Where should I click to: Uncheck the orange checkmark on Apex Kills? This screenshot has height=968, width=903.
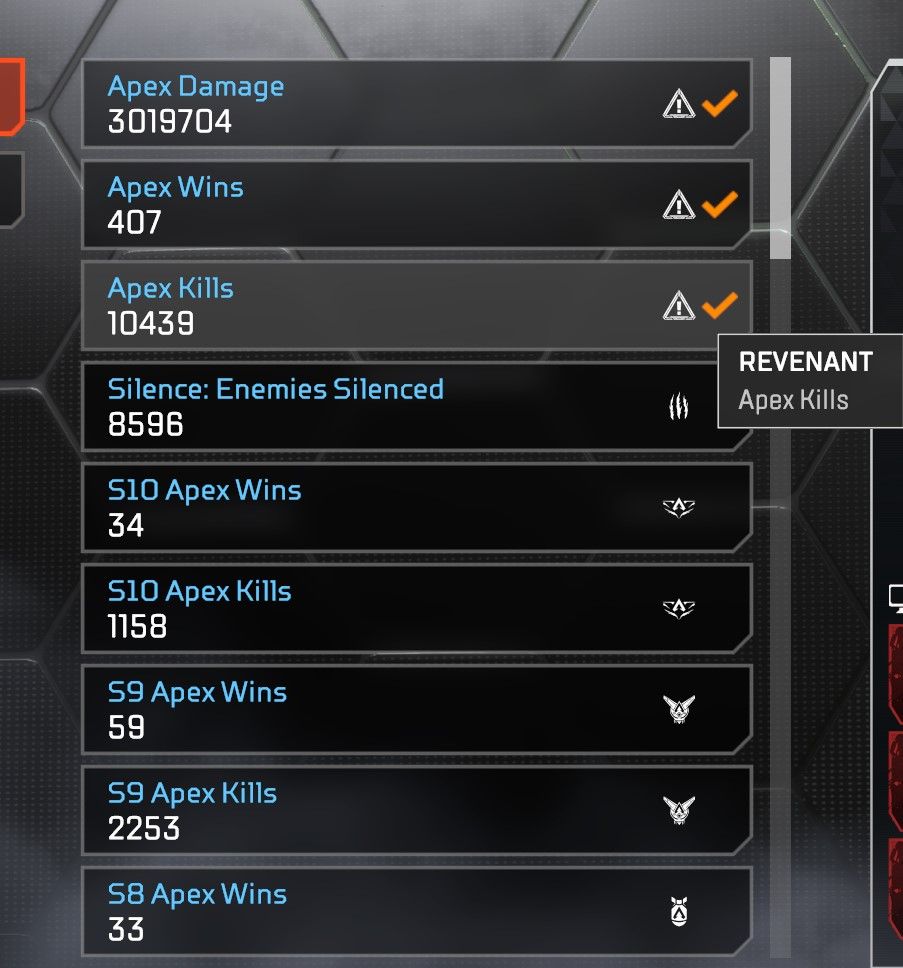[720, 305]
